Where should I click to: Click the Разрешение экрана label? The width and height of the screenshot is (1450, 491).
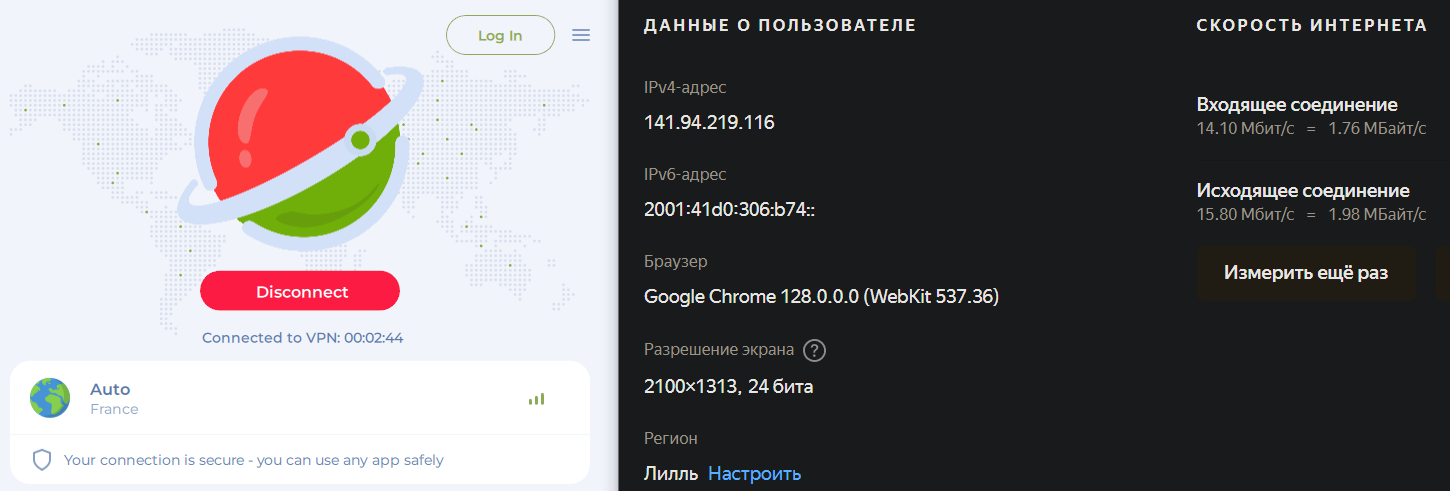719,350
